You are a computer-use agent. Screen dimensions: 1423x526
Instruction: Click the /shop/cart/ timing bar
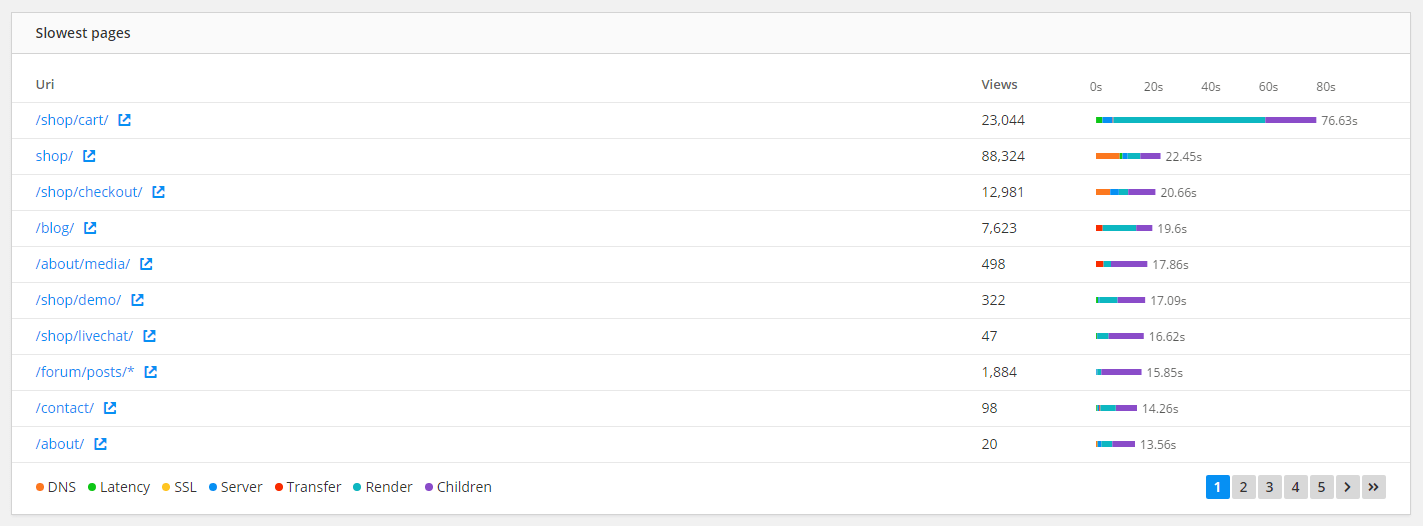[x=1205, y=120]
